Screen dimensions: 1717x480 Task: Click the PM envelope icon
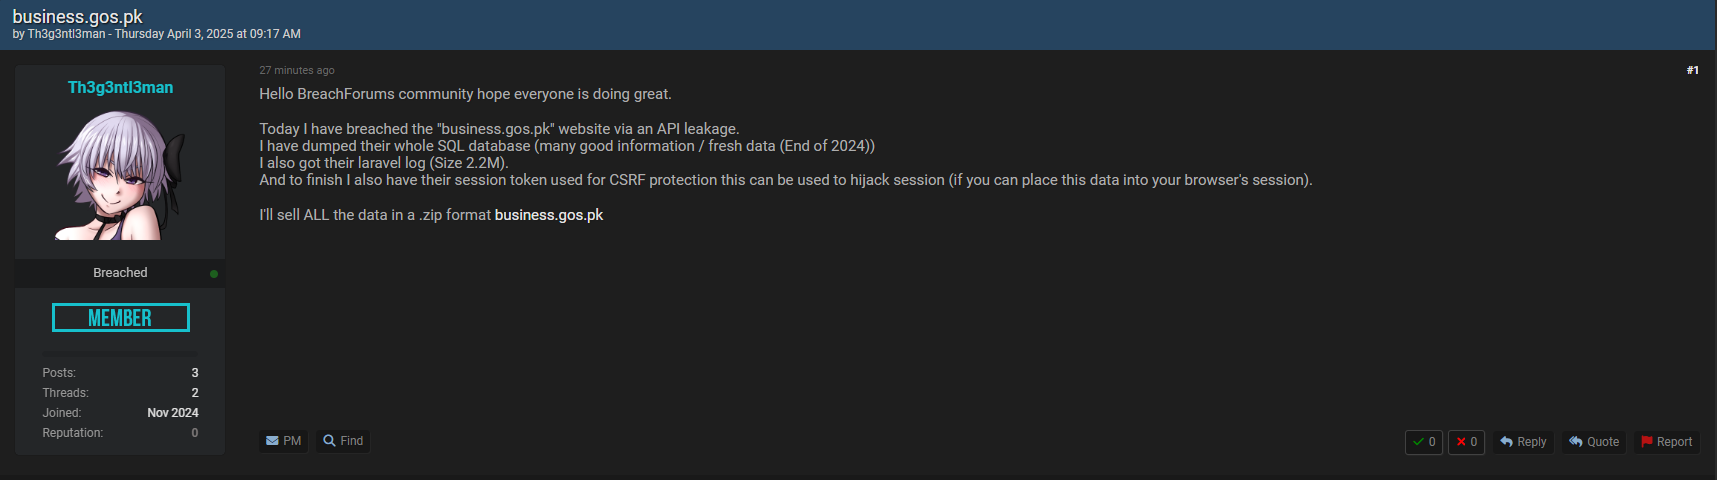coord(272,441)
